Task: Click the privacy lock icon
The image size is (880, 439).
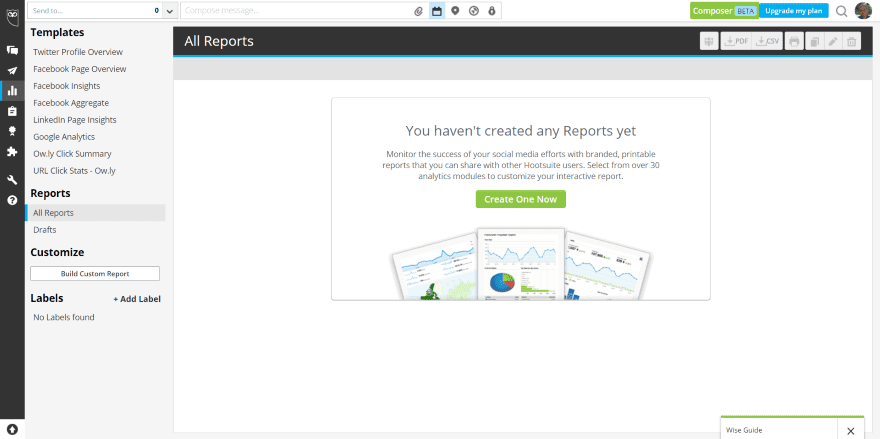Action: [492, 11]
